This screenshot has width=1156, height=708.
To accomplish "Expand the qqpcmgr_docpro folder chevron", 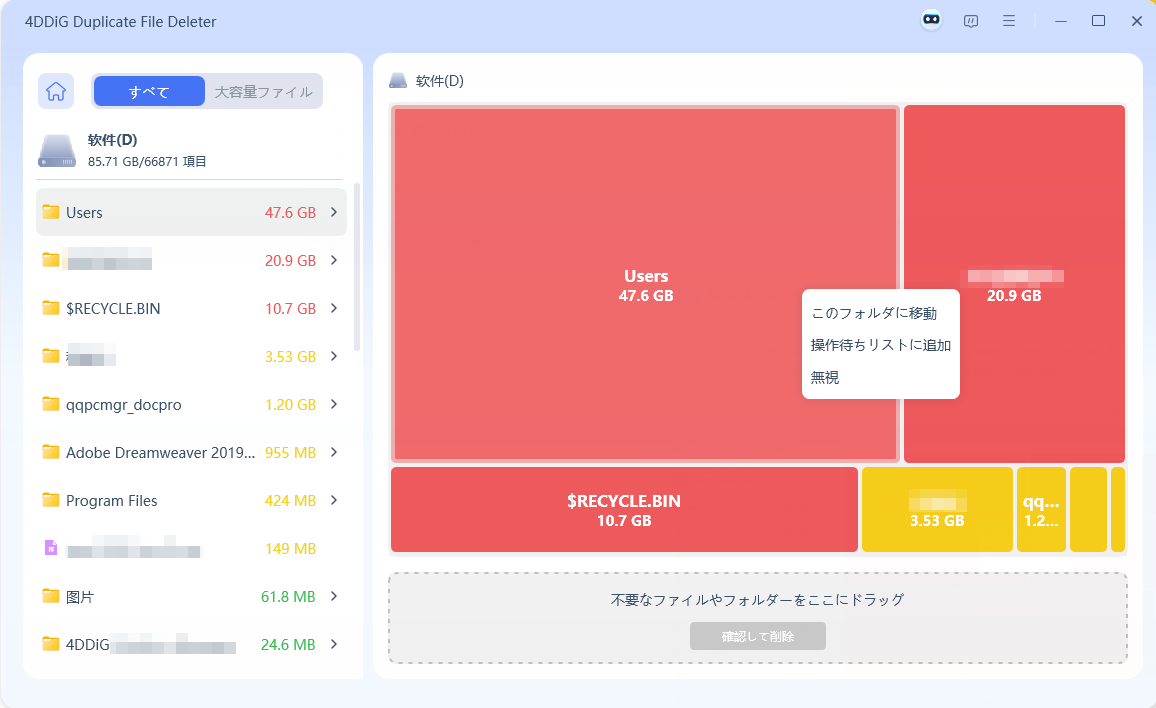I will (333, 404).
